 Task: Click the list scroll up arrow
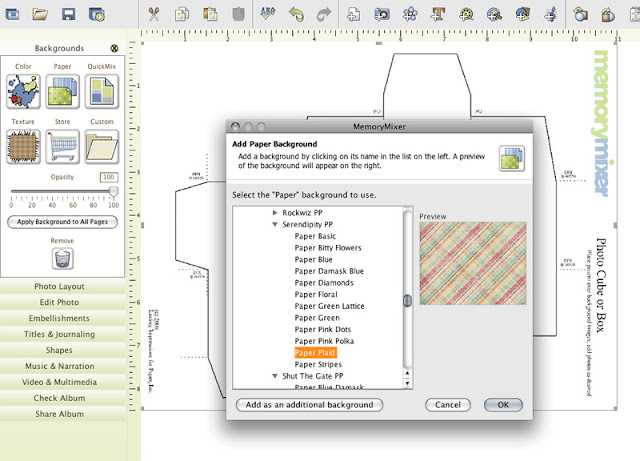point(407,373)
